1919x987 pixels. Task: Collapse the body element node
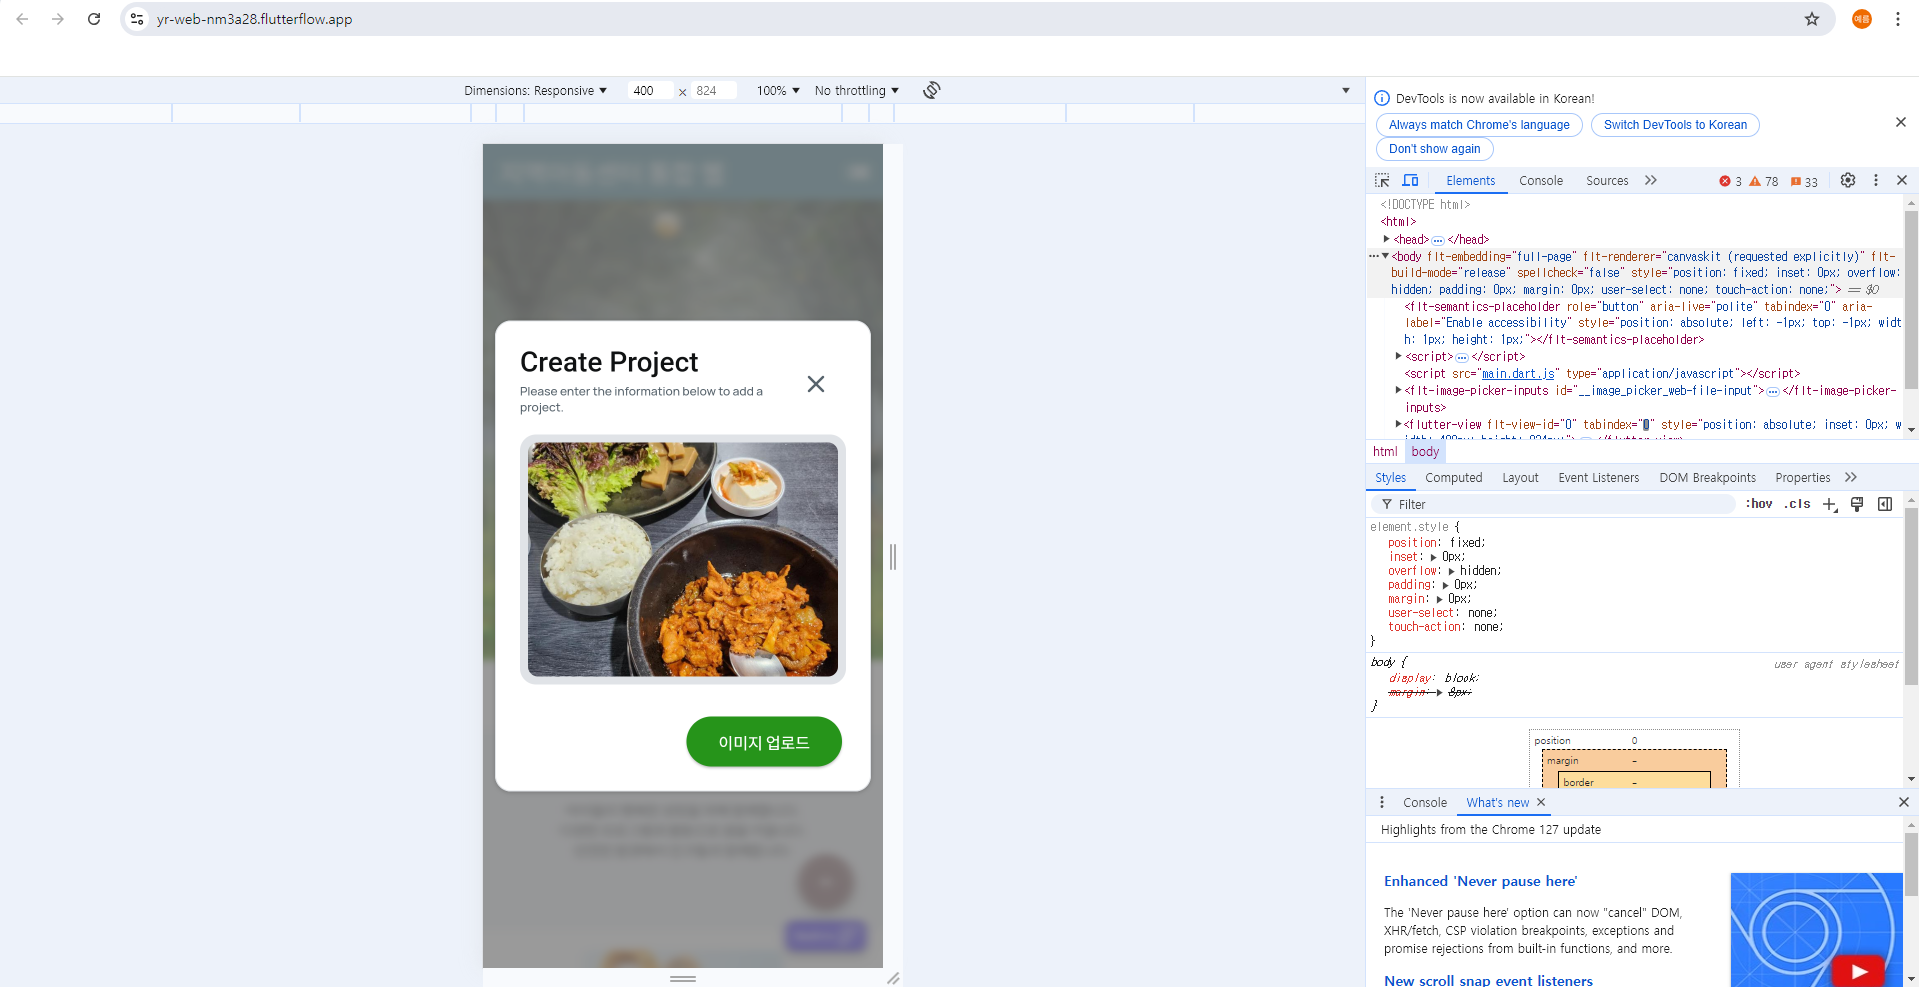click(1385, 256)
